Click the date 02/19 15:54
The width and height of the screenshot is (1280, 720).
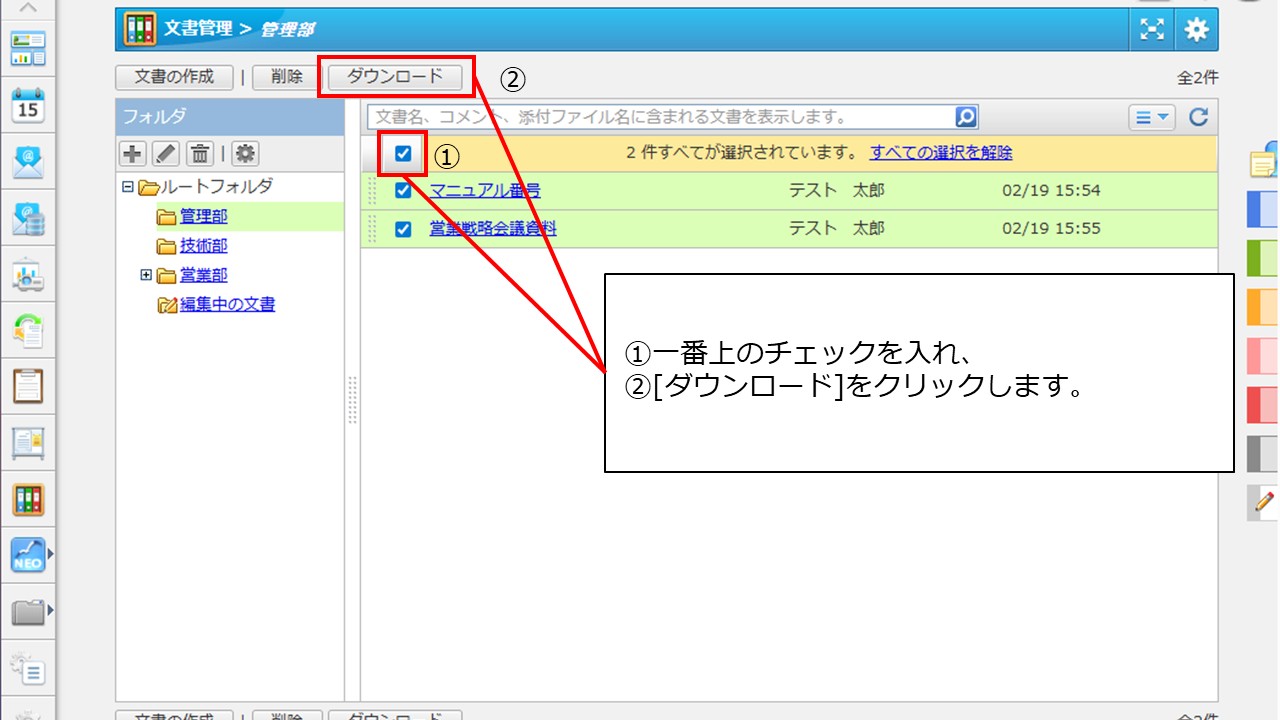click(x=1051, y=190)
